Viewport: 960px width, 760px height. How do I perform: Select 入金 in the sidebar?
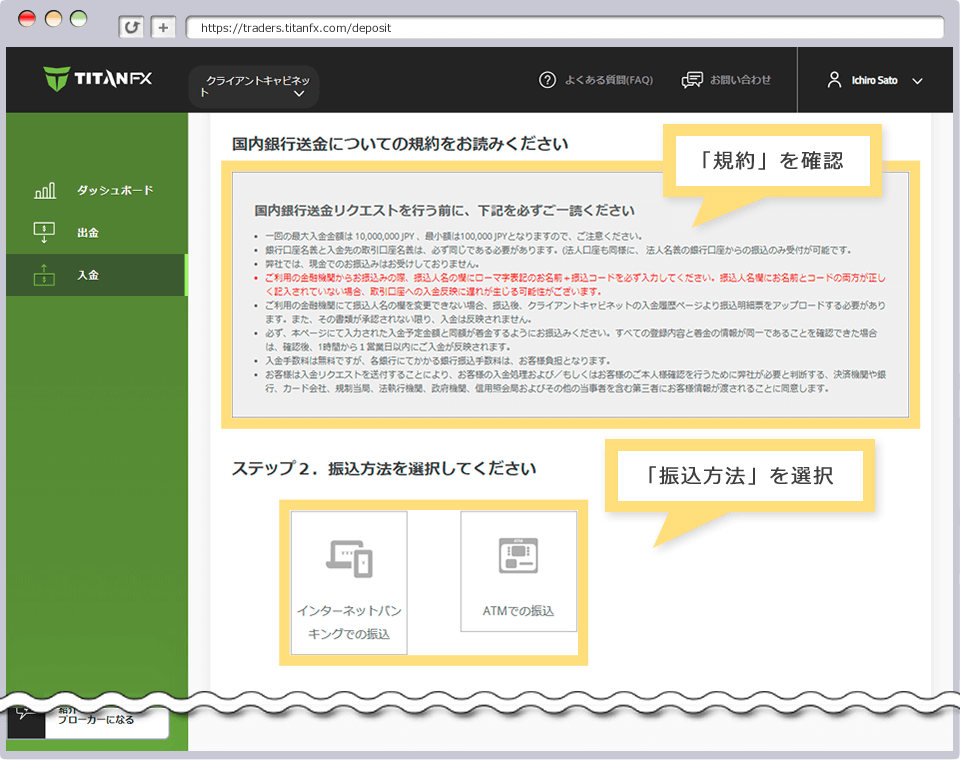pyautogui.click(x=88, y=275)
